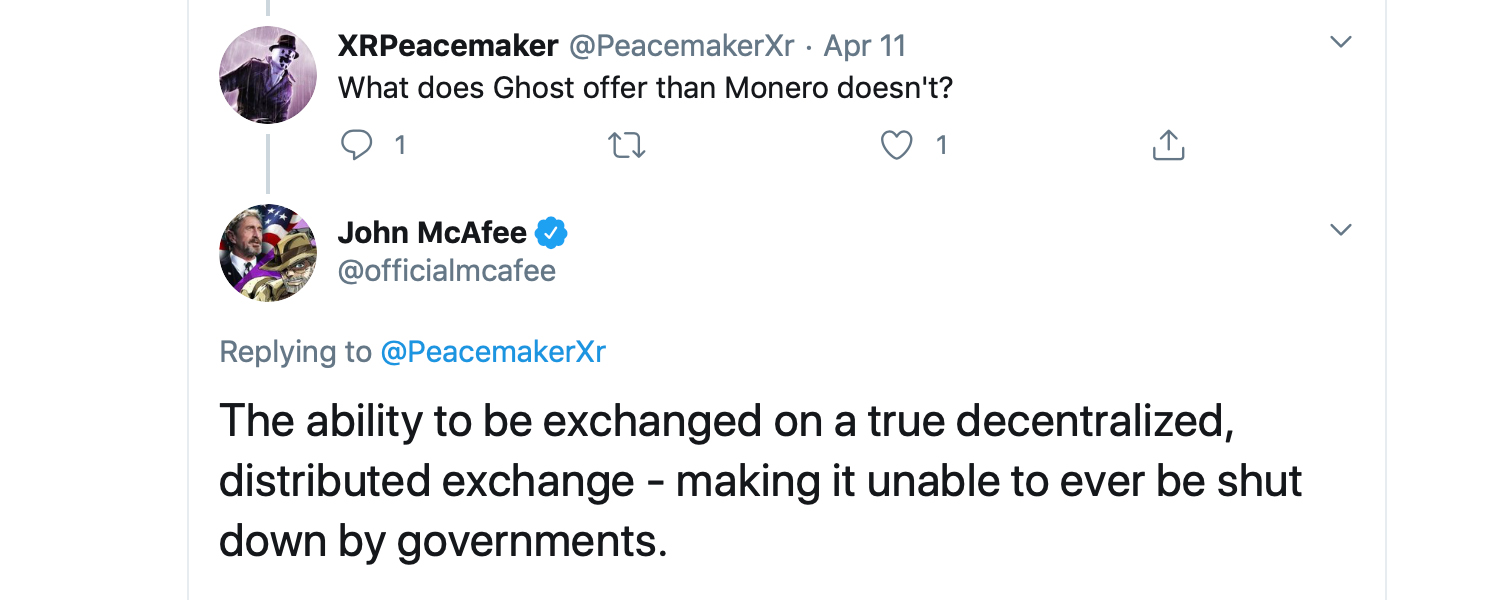1500x600 pixels.
Task: Open the chevron menu on John McAfee's tweet
Action: 1340,230
